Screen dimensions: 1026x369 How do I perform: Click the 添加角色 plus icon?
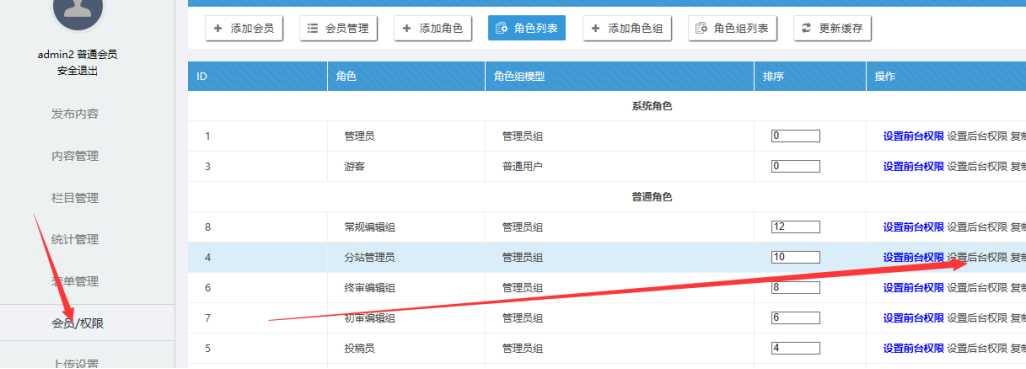pyautogui.click(x=407, y=29)
